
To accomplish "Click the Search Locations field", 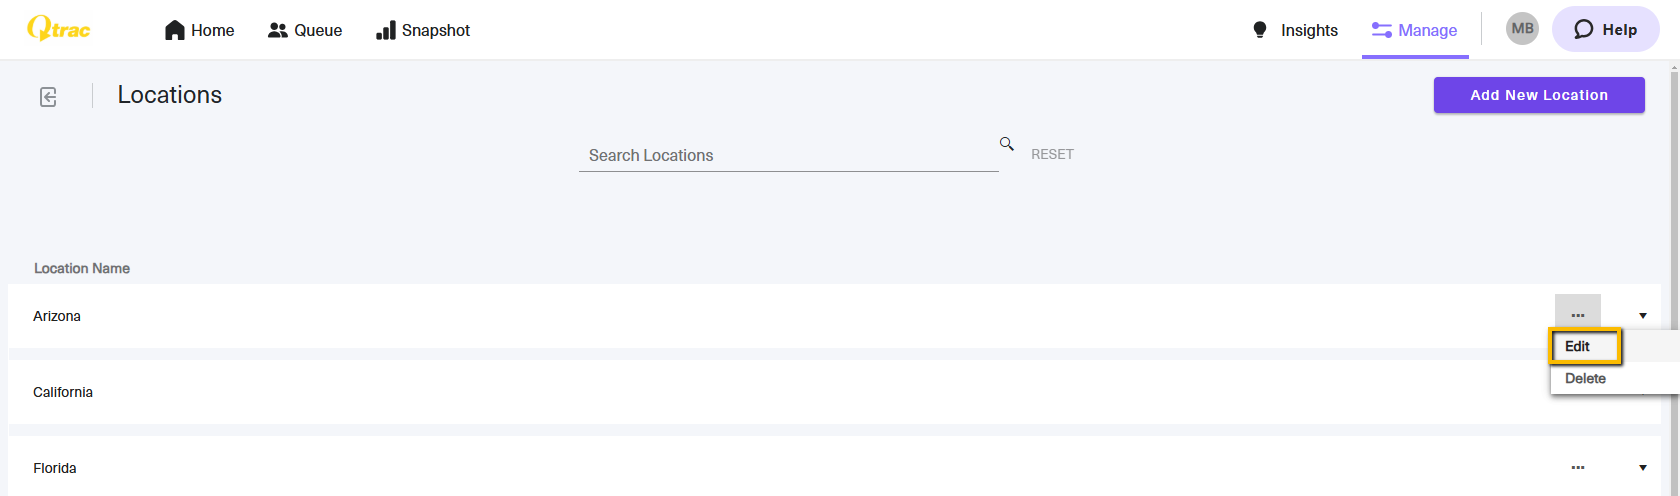I will (x=788, y=155).
